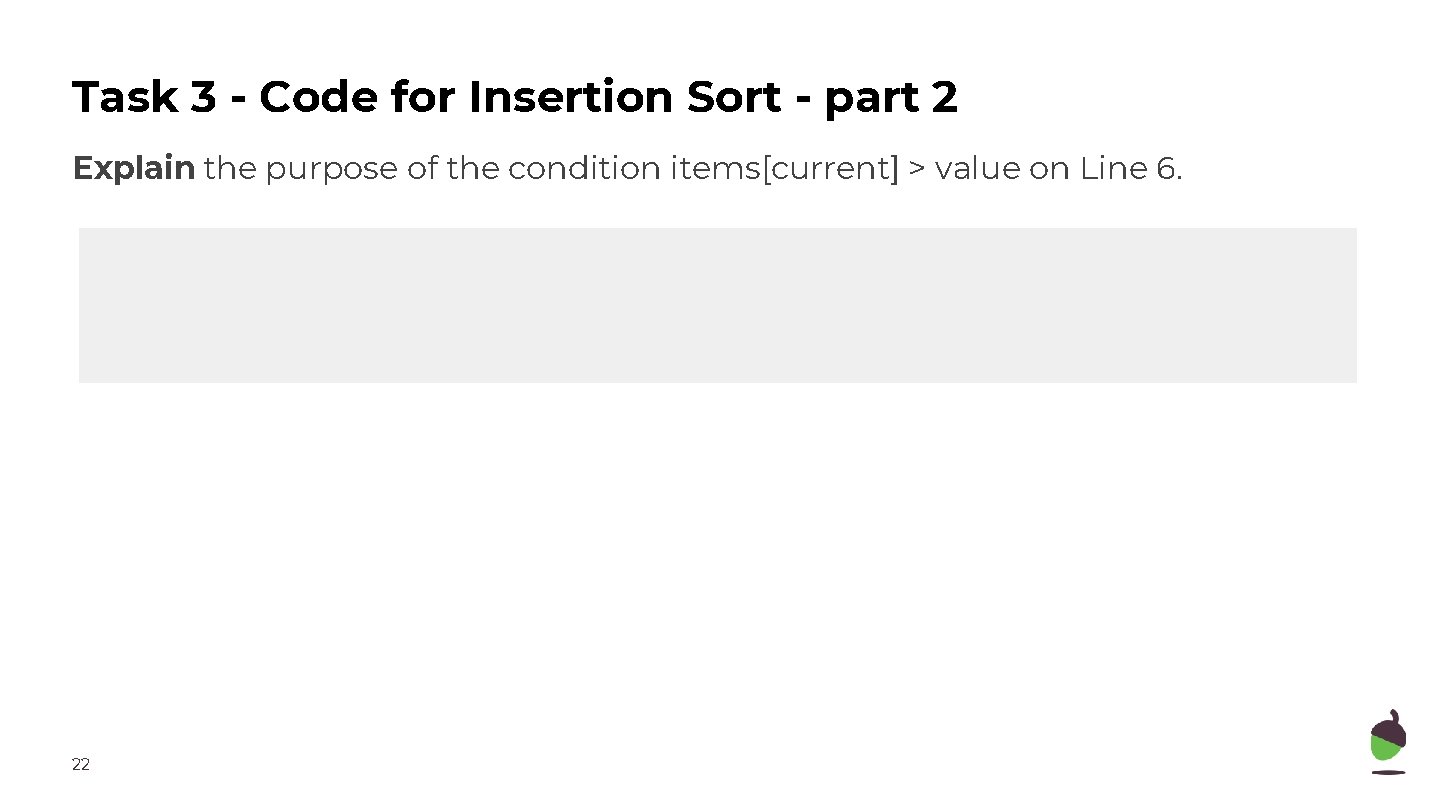Click "Line 6" in the instruction
This screenshot has width=1440, height=810.
point(1127,169)
